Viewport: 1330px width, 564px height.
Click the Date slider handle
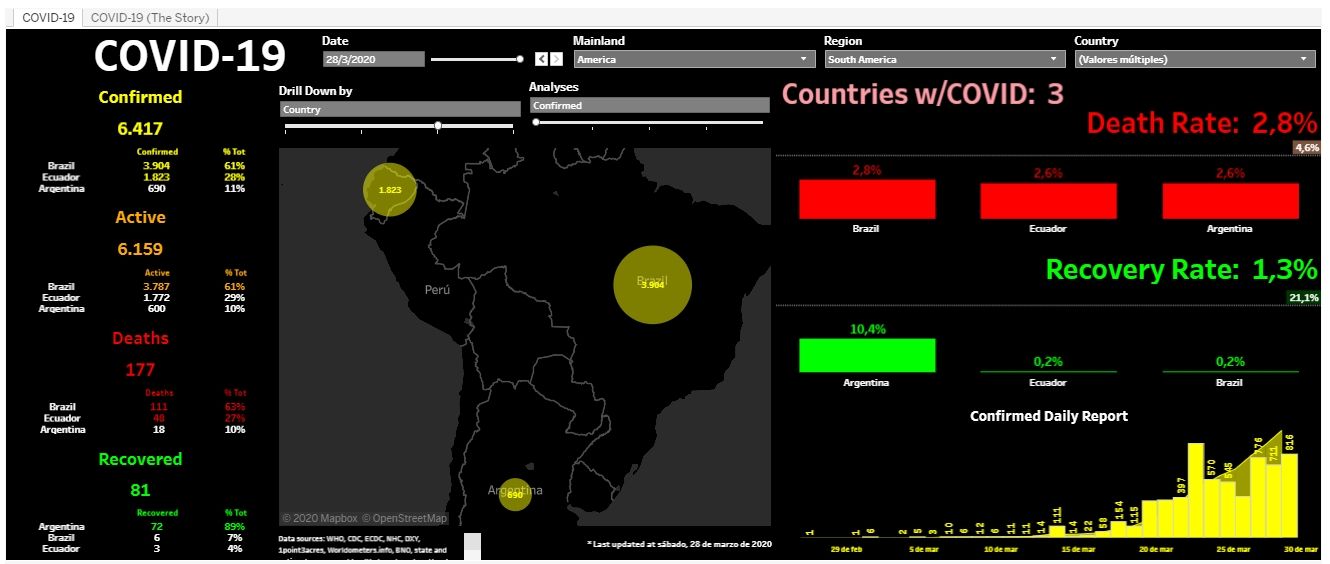pos(520,60)
